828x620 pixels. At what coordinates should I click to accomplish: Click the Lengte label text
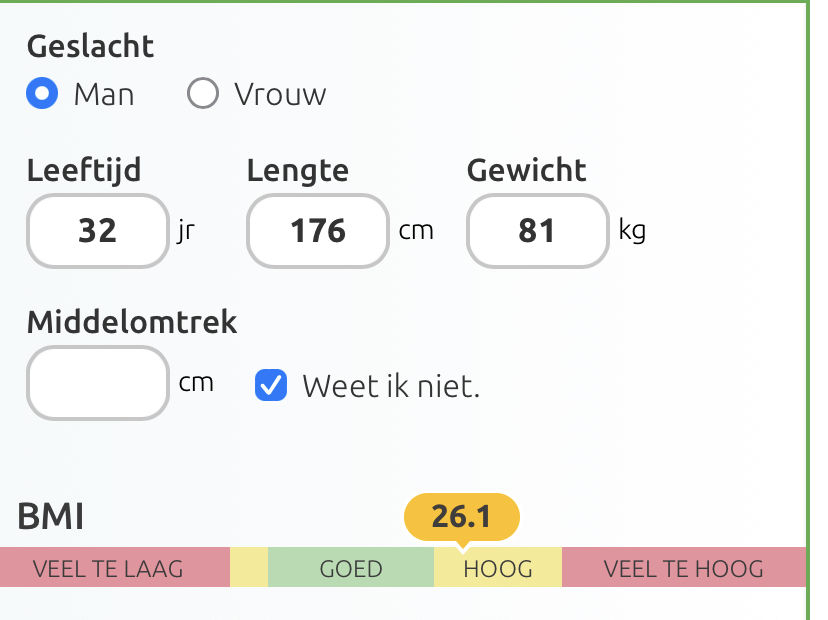298,170
